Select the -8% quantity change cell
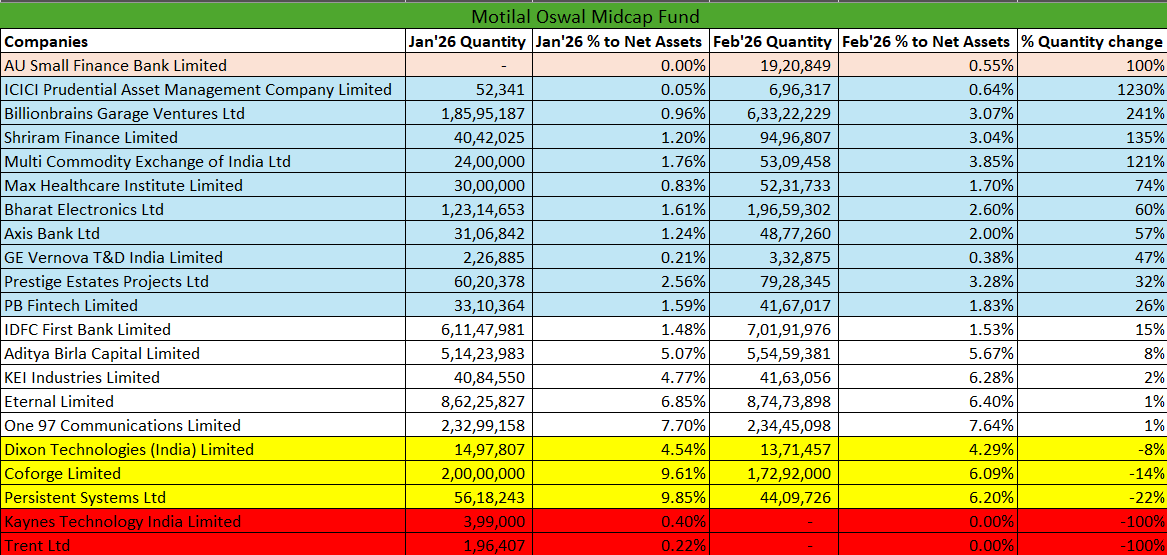Image resolution: width=1167 pixels, height=555 pixels. point(1093,449)
